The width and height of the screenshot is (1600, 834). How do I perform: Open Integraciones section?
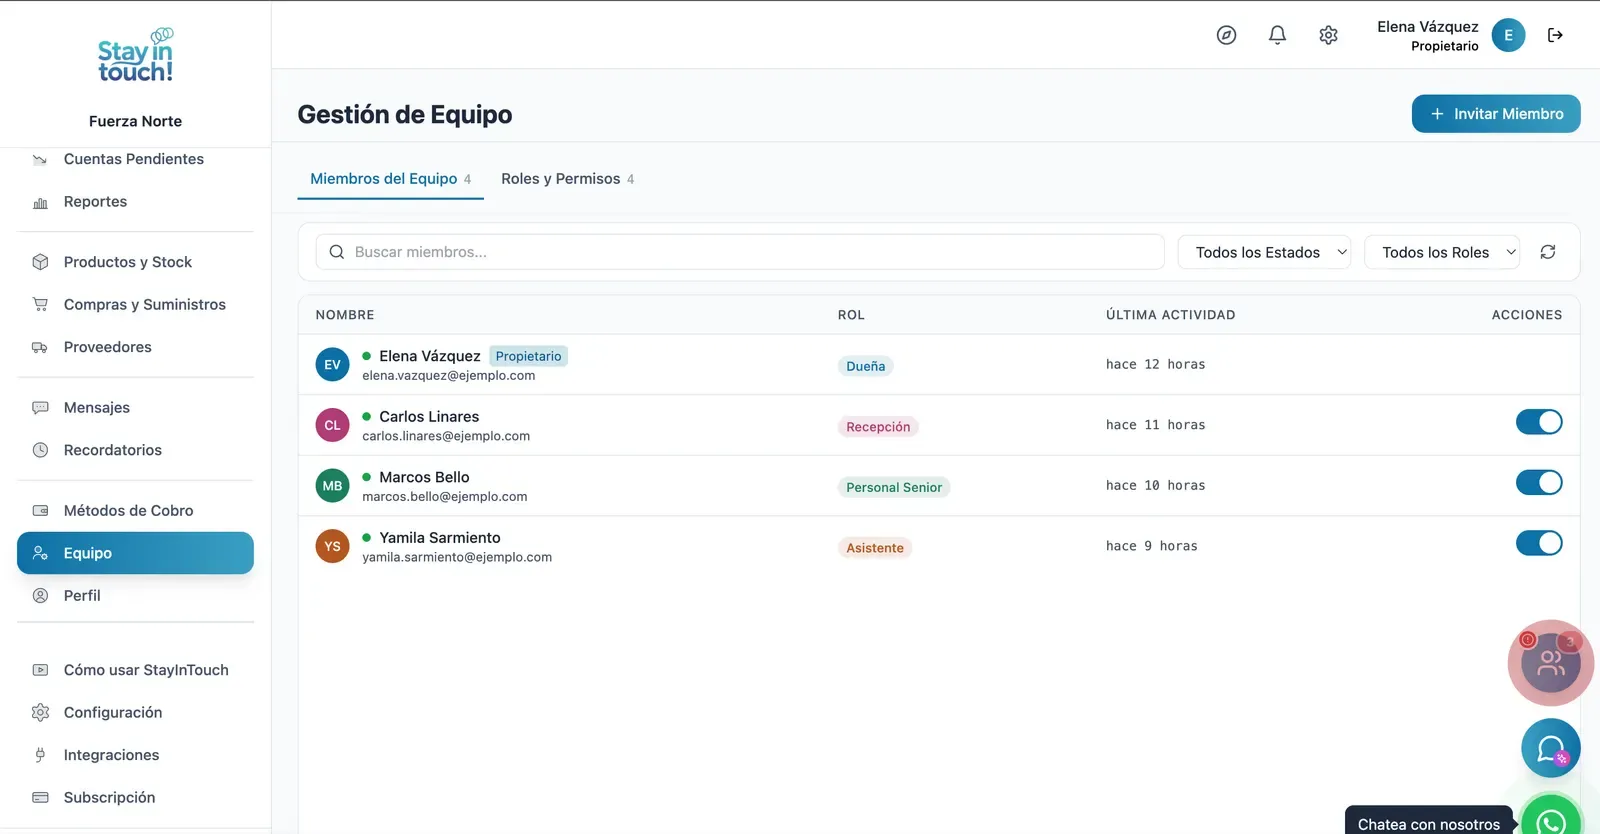click(x=135, y=755)
